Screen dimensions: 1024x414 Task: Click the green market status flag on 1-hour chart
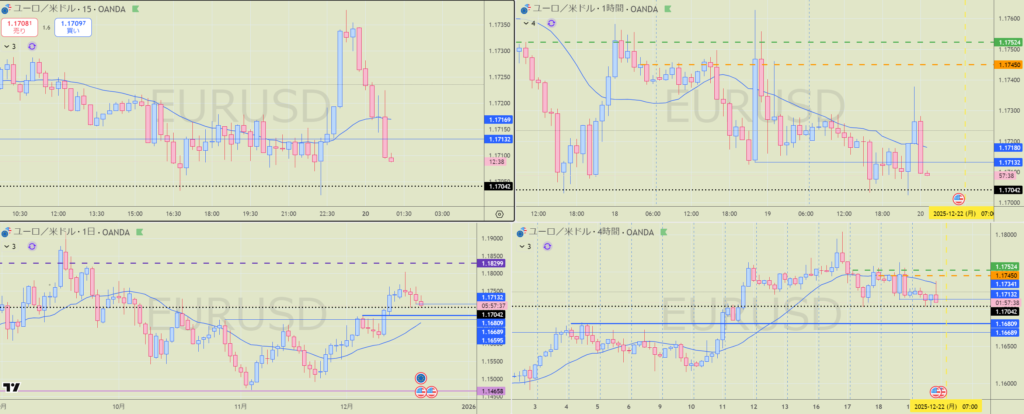pos(665,8)
